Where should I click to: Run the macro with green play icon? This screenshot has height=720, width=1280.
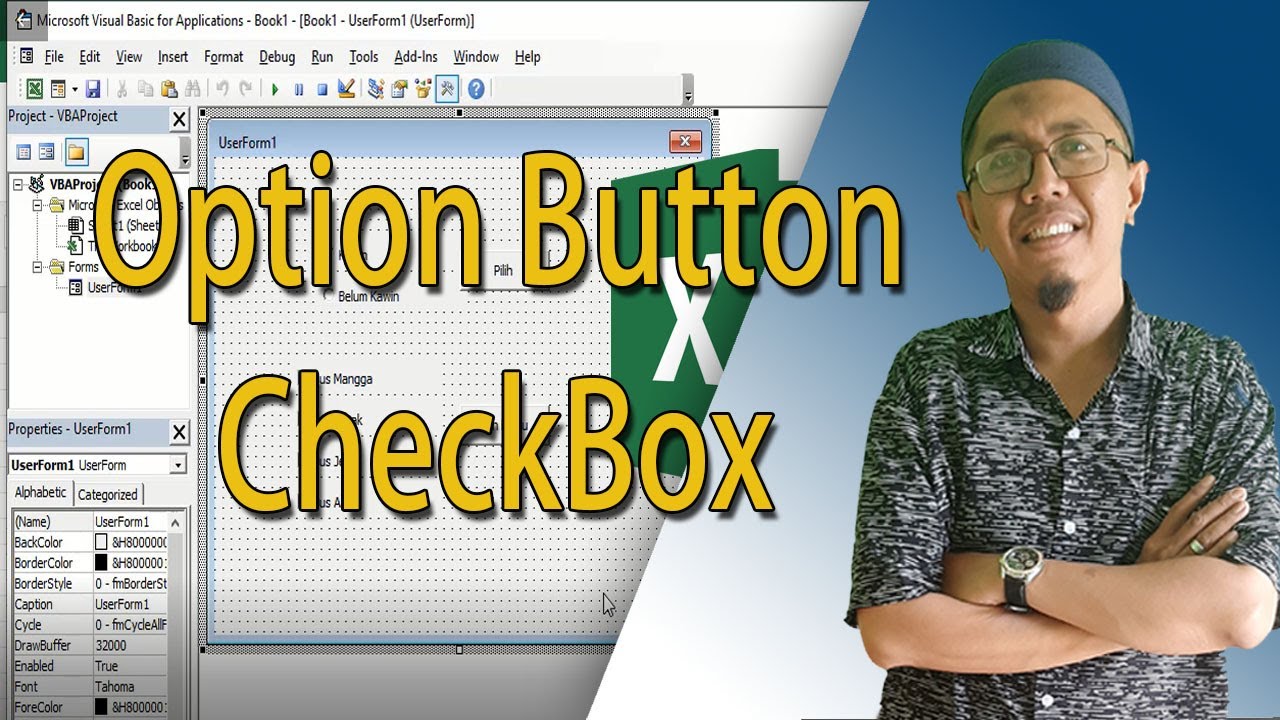(x=275, y=89)
